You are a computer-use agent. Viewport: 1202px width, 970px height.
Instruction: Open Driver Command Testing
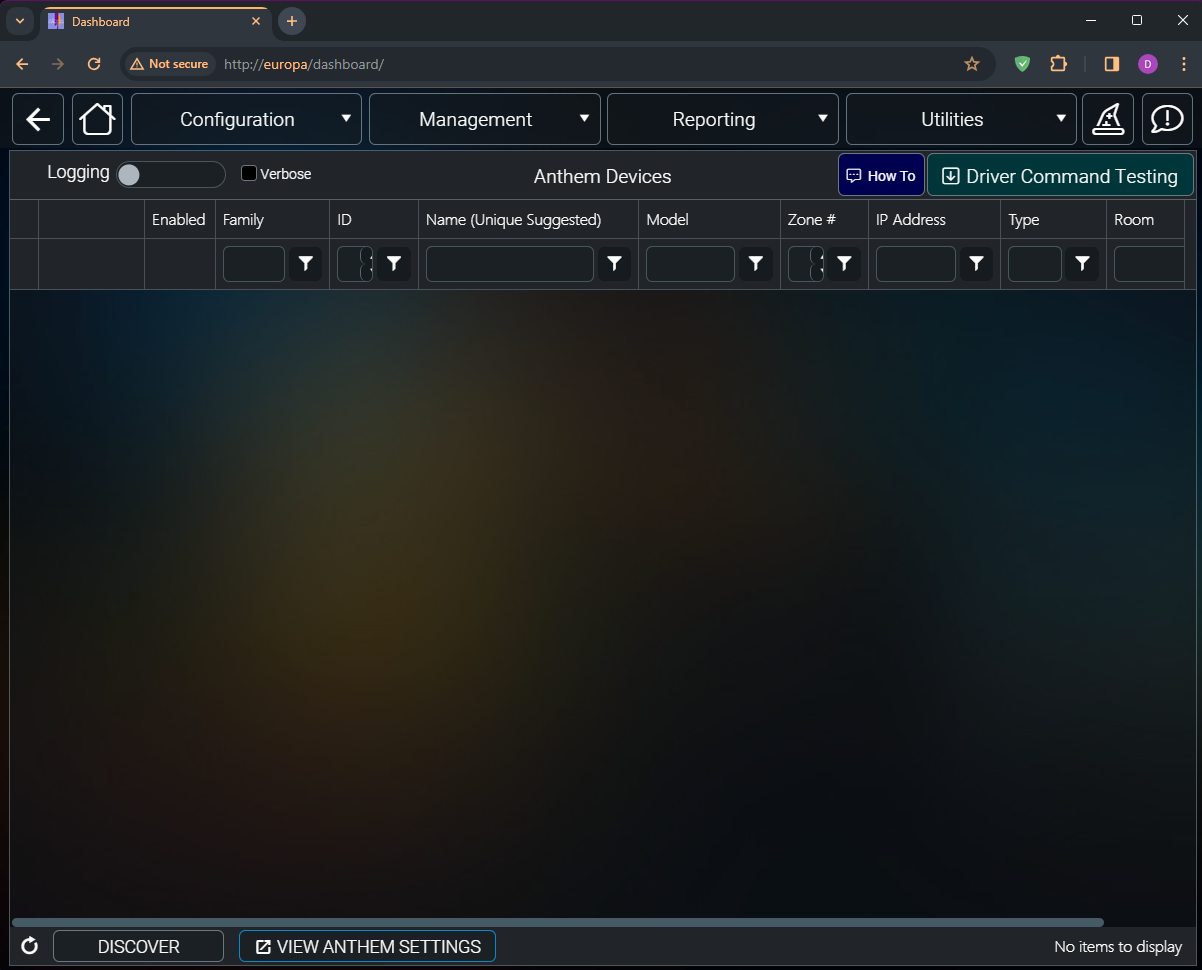tap(1060, 175)
